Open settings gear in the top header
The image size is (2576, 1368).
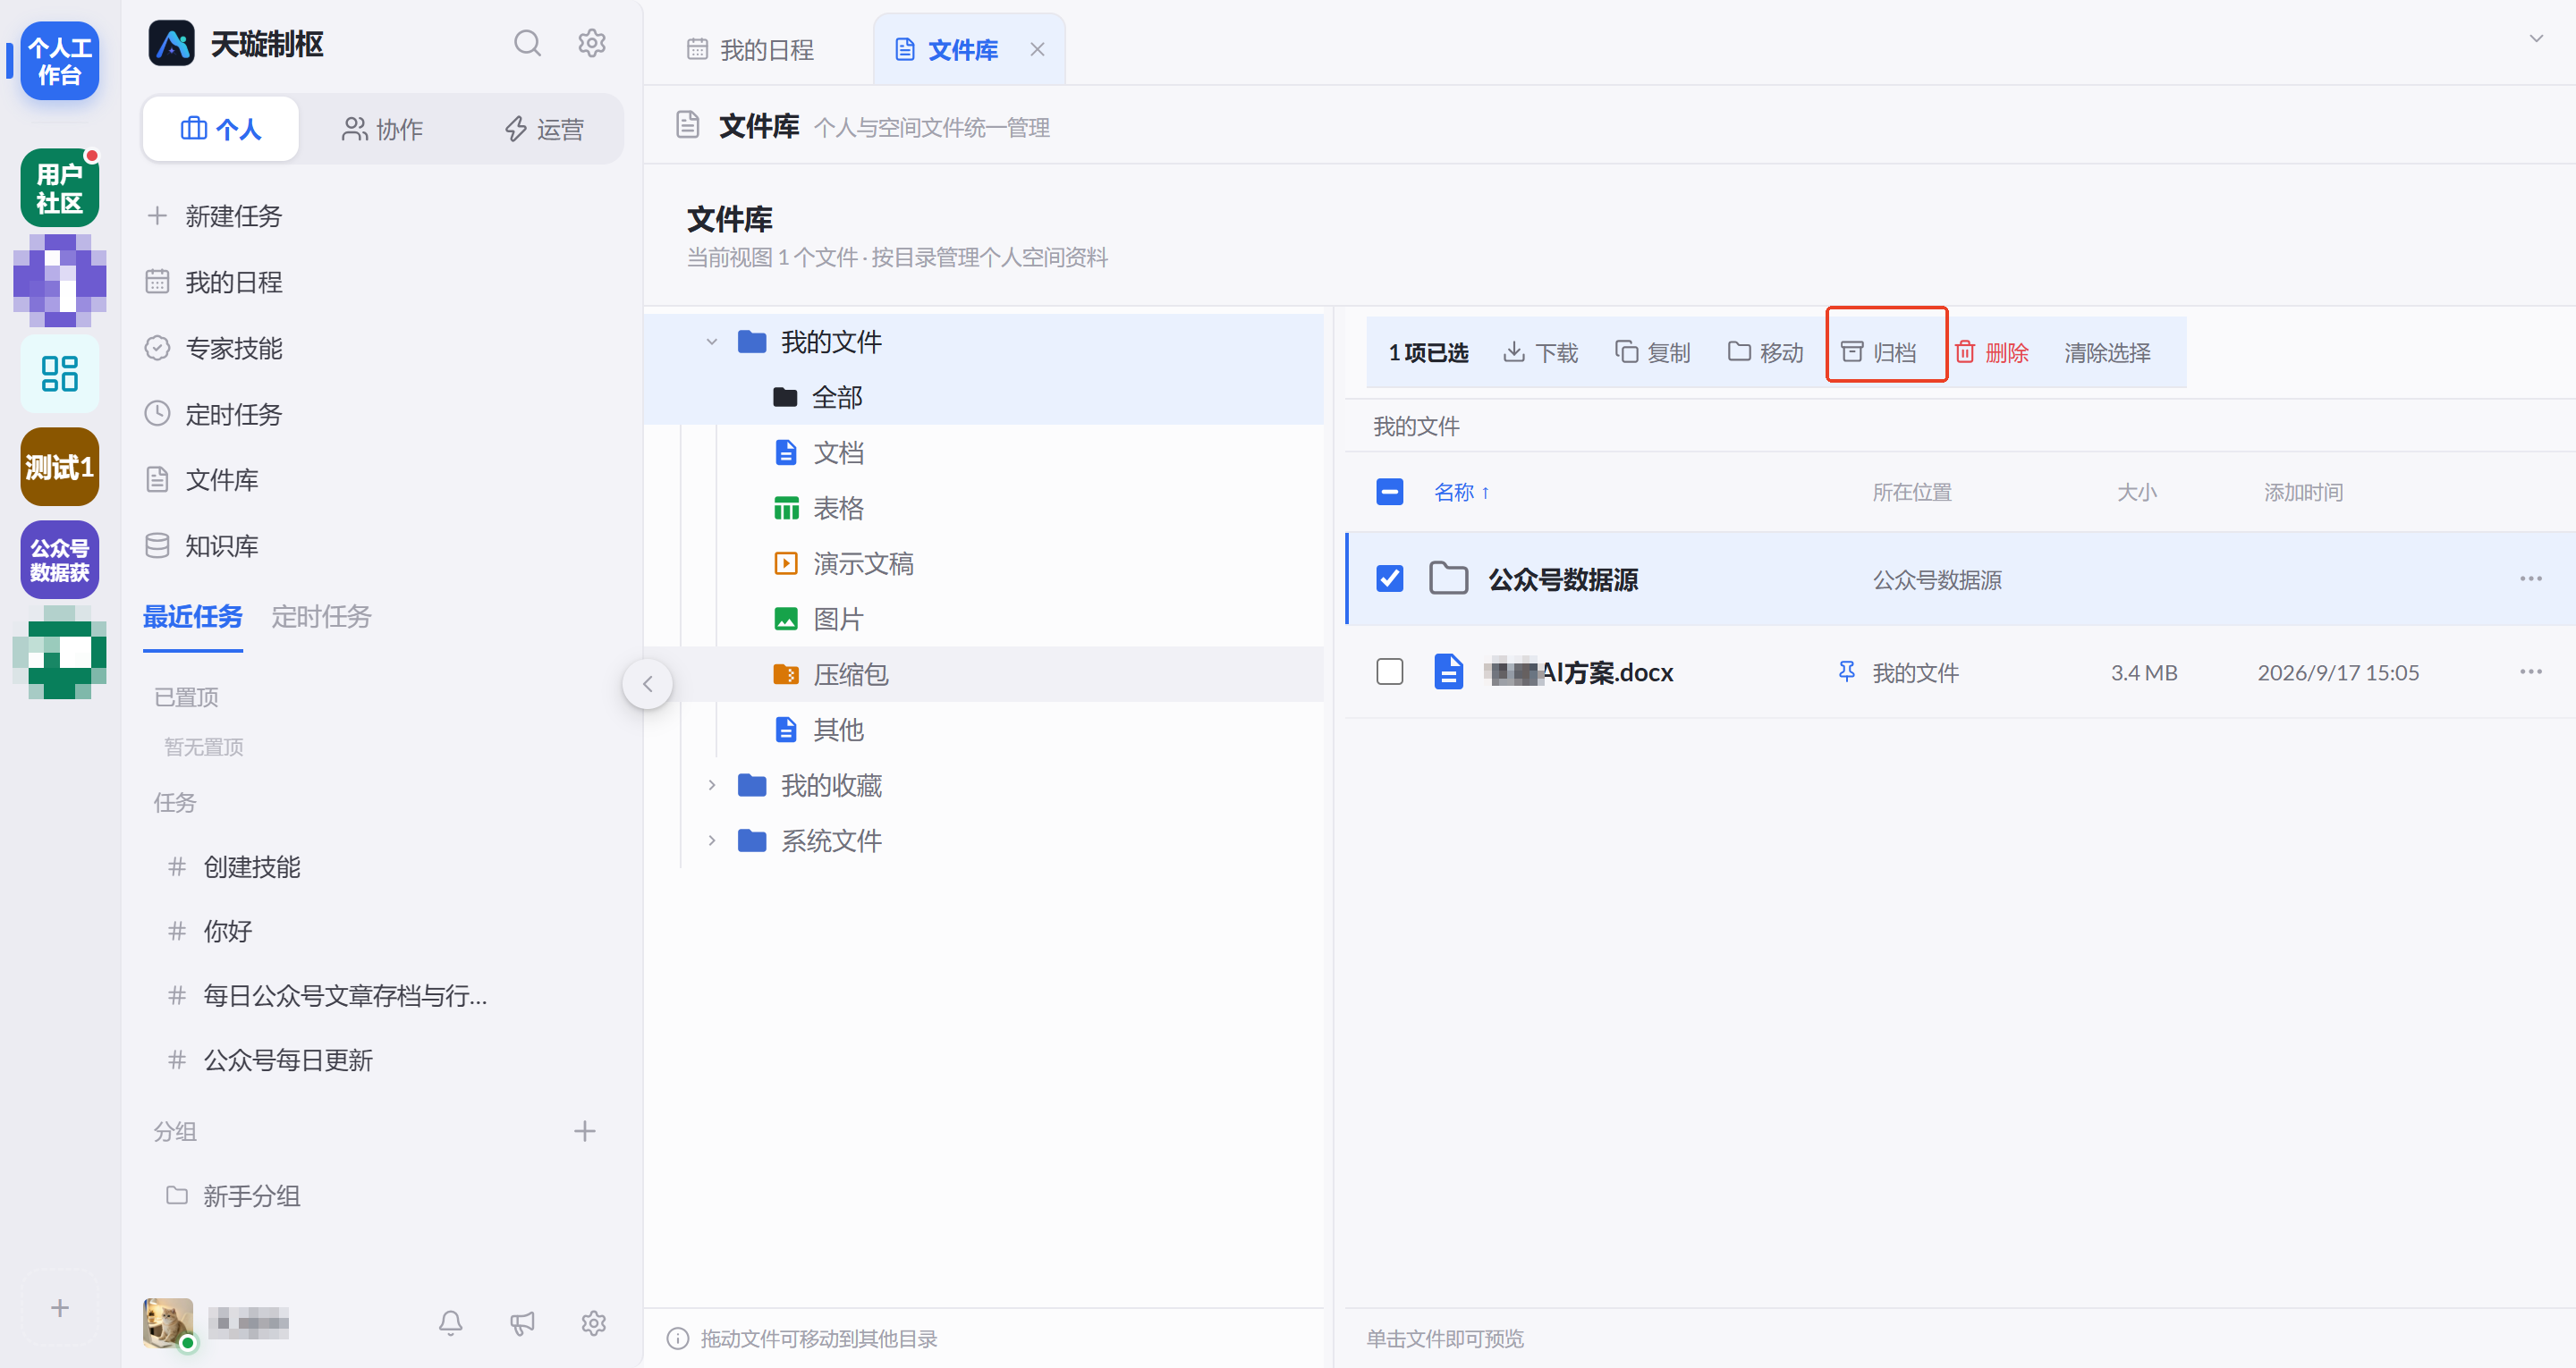(592, 44)
